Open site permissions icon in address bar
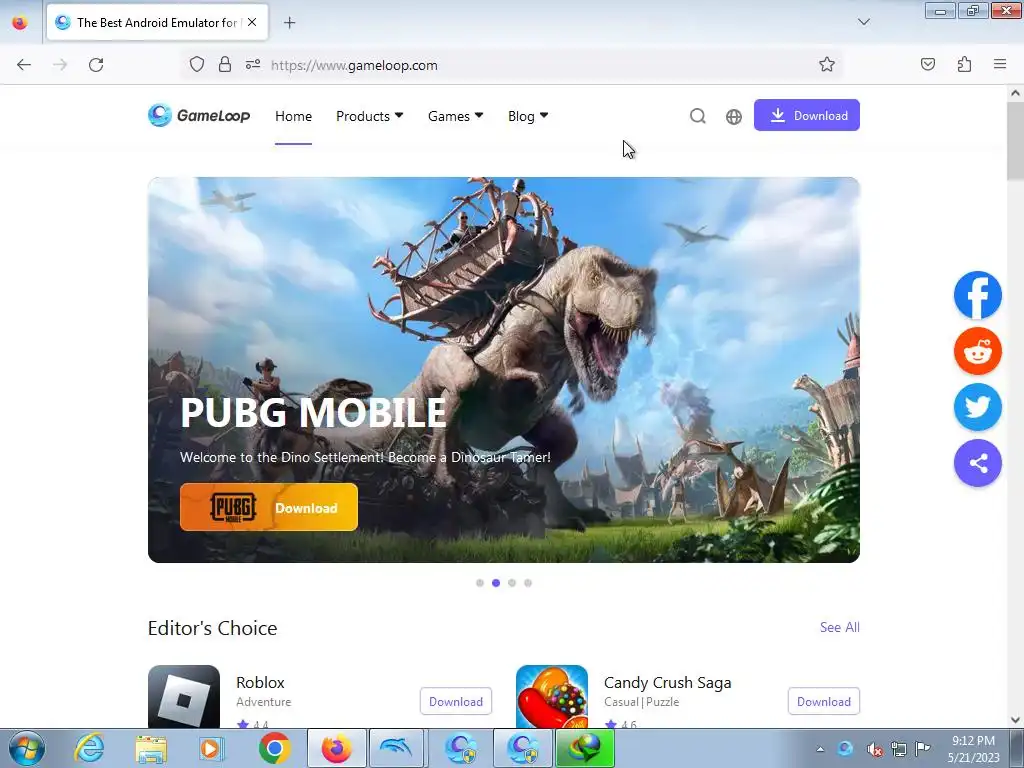The height and width of the screenshot is (768, 1024). (253, 64)
